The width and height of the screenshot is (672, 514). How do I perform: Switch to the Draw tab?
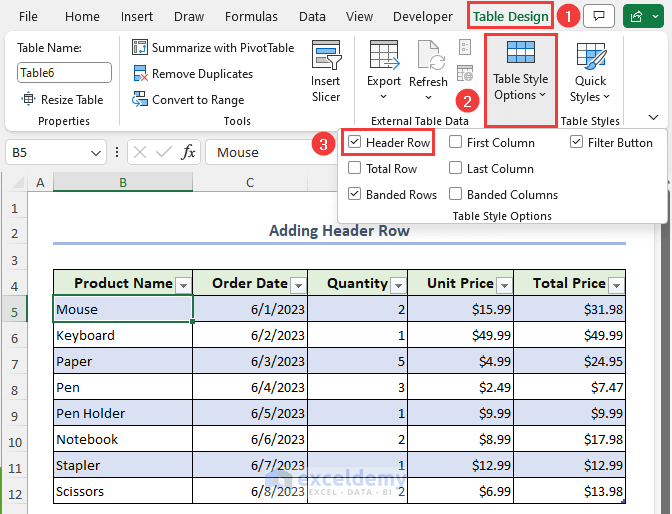coord(189,16)
